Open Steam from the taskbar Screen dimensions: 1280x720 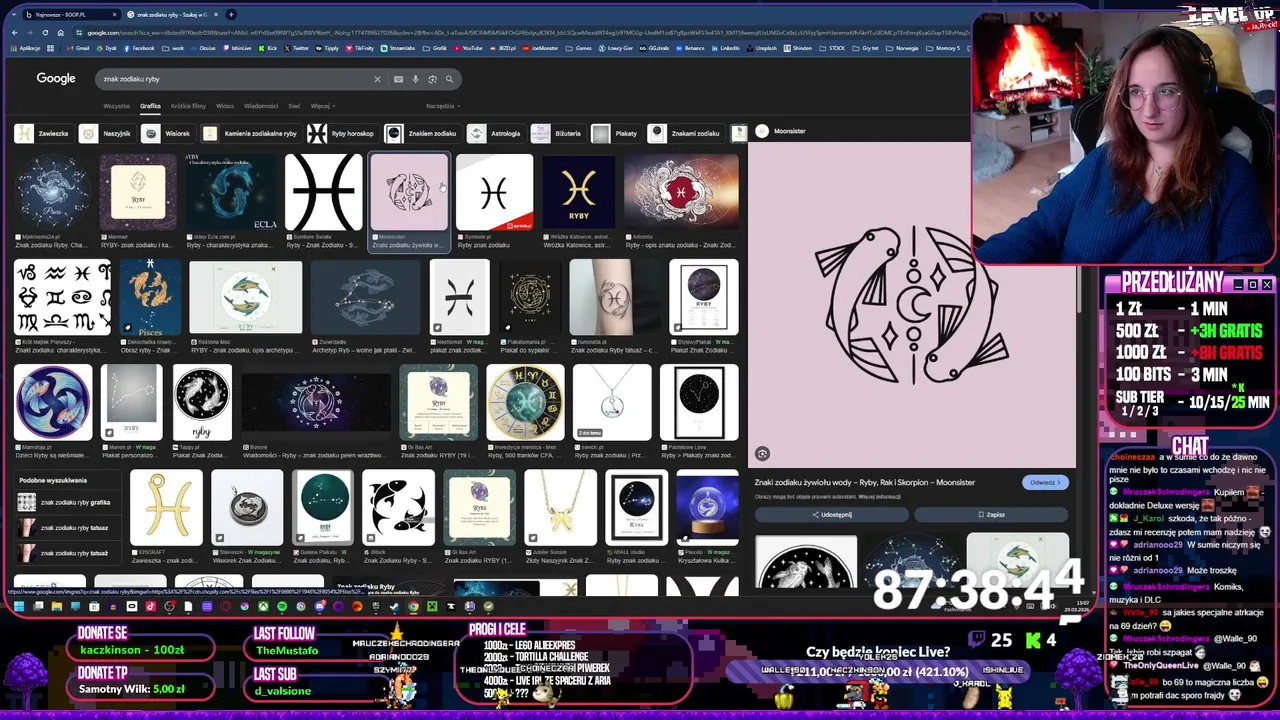394,606
